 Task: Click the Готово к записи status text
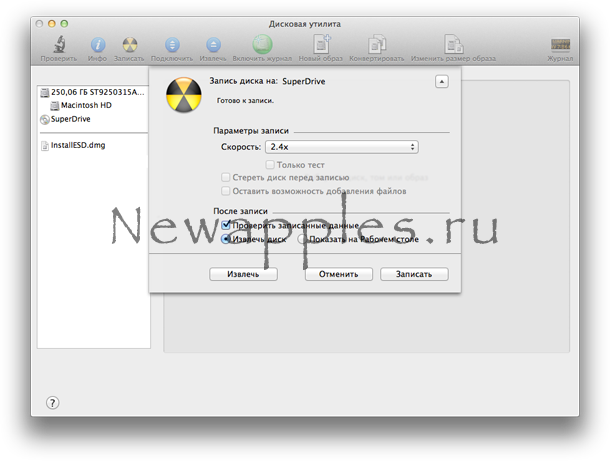click(245, 101)
